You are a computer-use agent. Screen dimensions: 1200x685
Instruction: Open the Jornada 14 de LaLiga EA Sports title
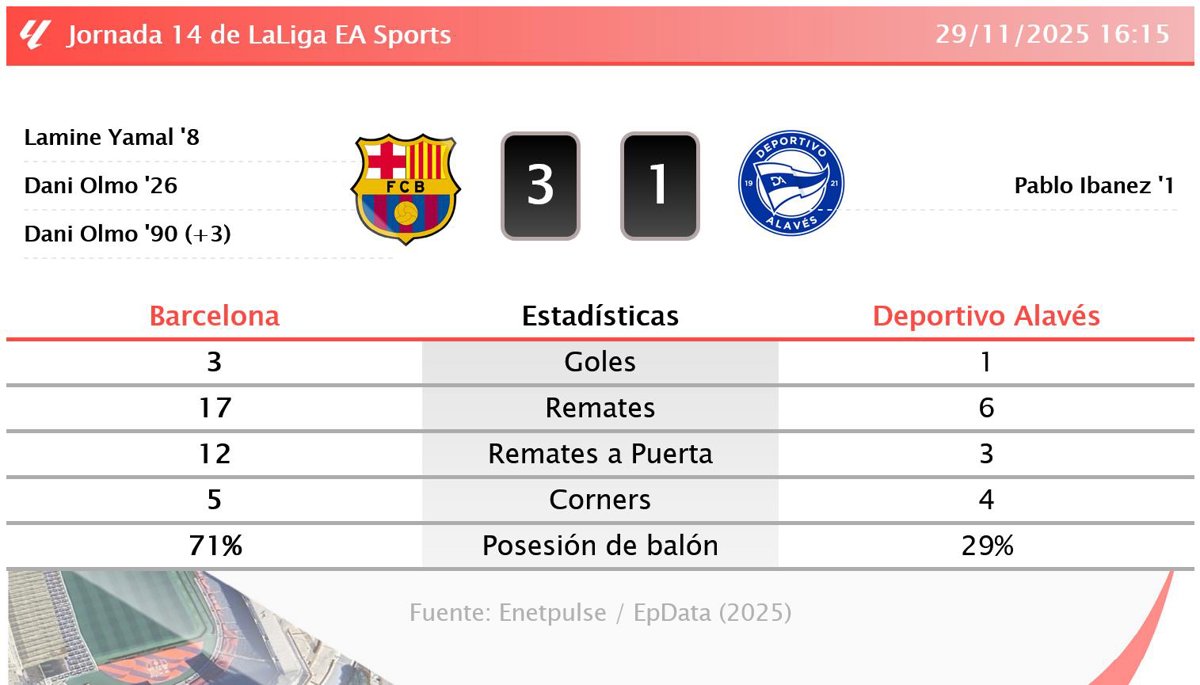pyautogui.click(x=259, y=35)
